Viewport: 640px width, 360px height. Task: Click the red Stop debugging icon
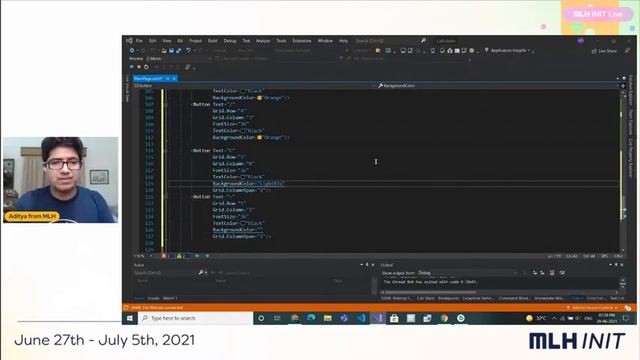[x=139, y=67]
